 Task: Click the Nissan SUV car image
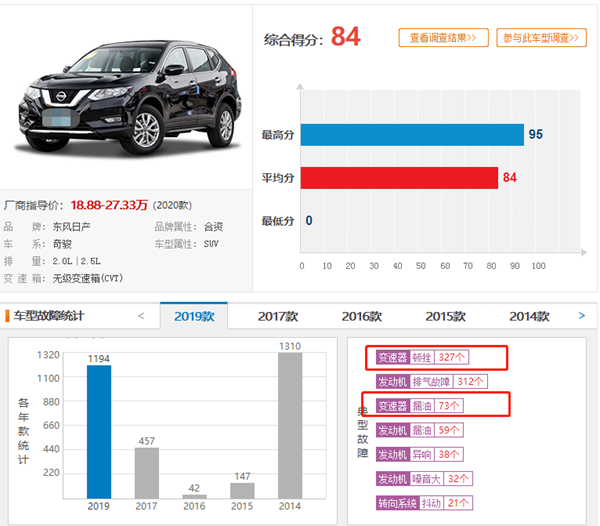pos(129,98)
